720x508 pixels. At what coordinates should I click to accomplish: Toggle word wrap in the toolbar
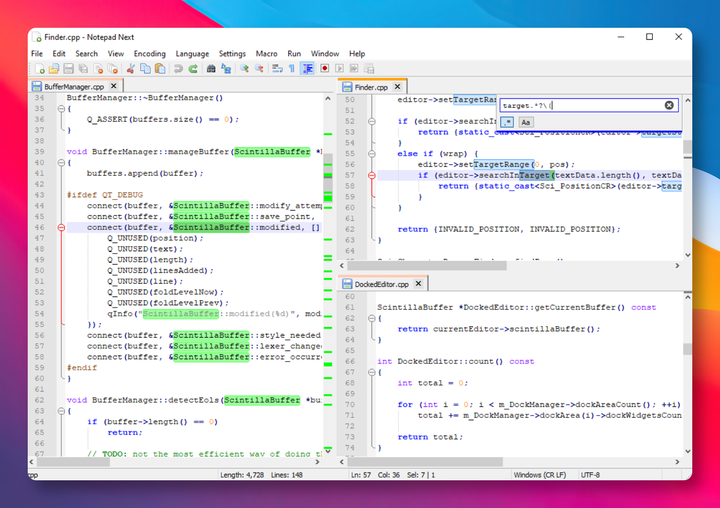point(277,69)
